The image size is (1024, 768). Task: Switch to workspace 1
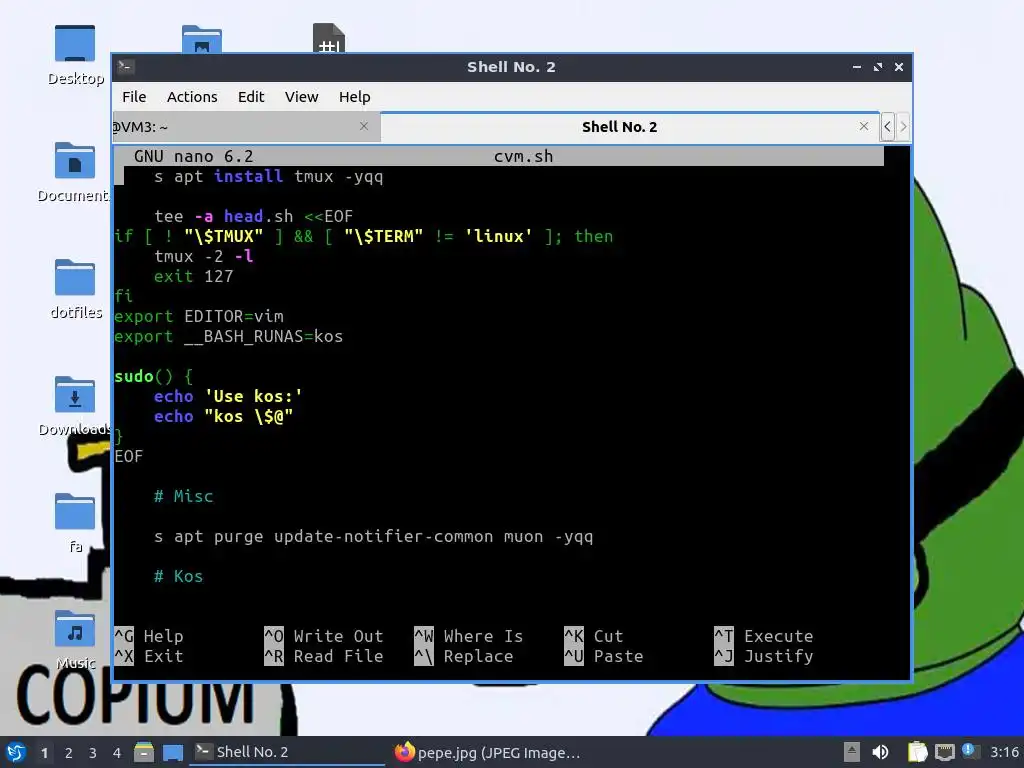44,752
